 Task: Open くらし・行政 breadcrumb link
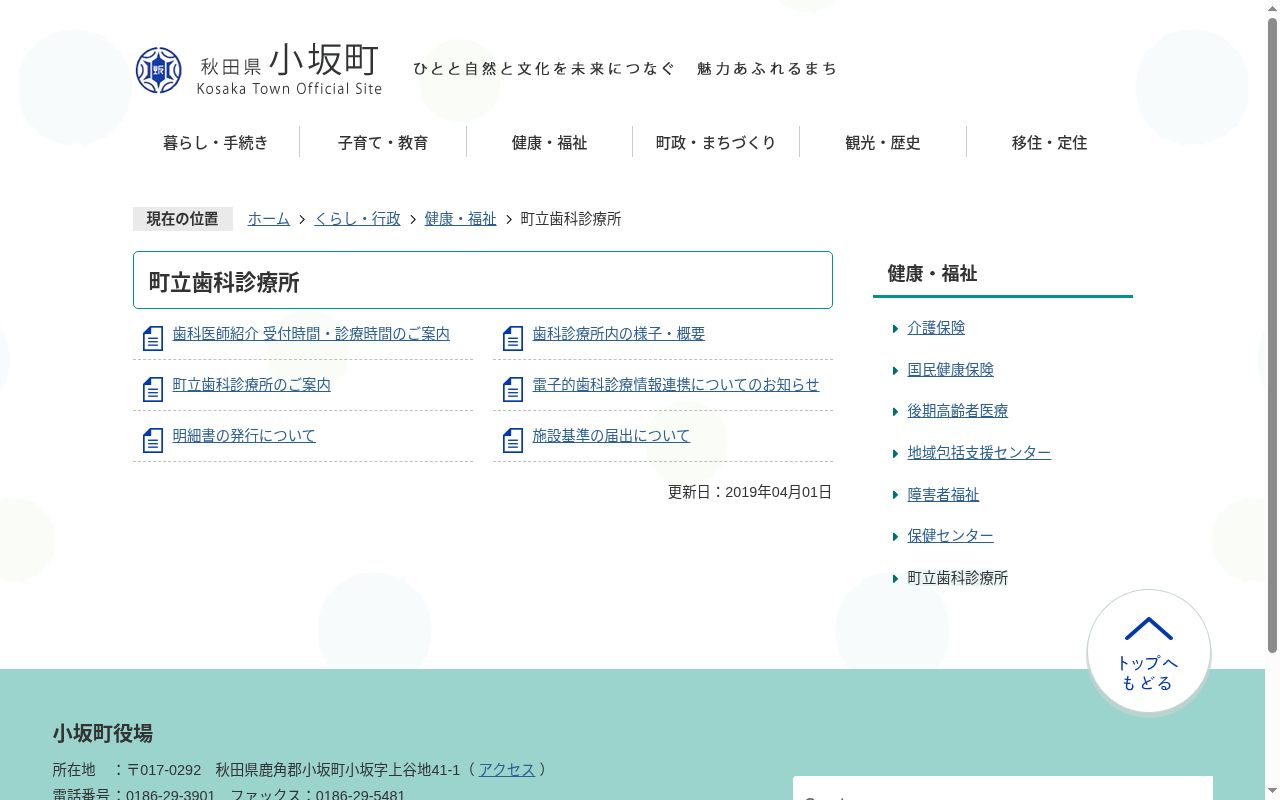(x=357, y=219)
